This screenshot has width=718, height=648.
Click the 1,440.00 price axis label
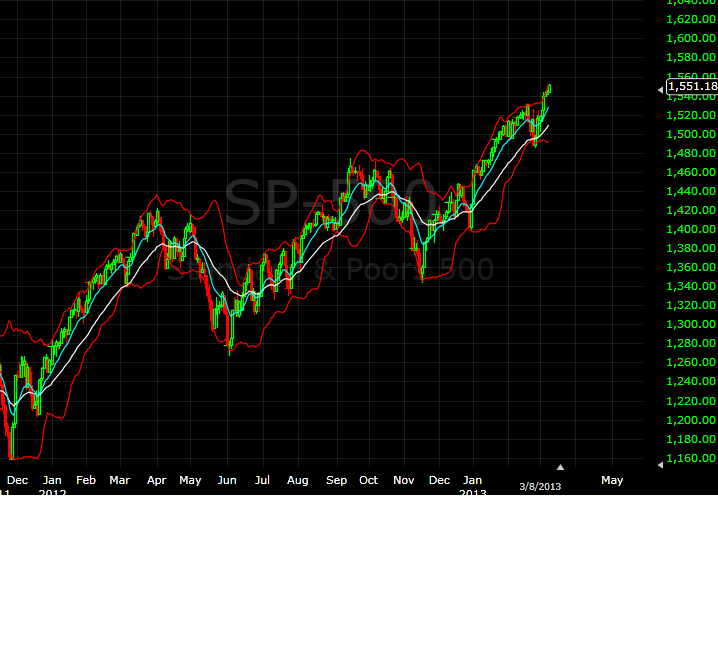[x=691, y=191]
